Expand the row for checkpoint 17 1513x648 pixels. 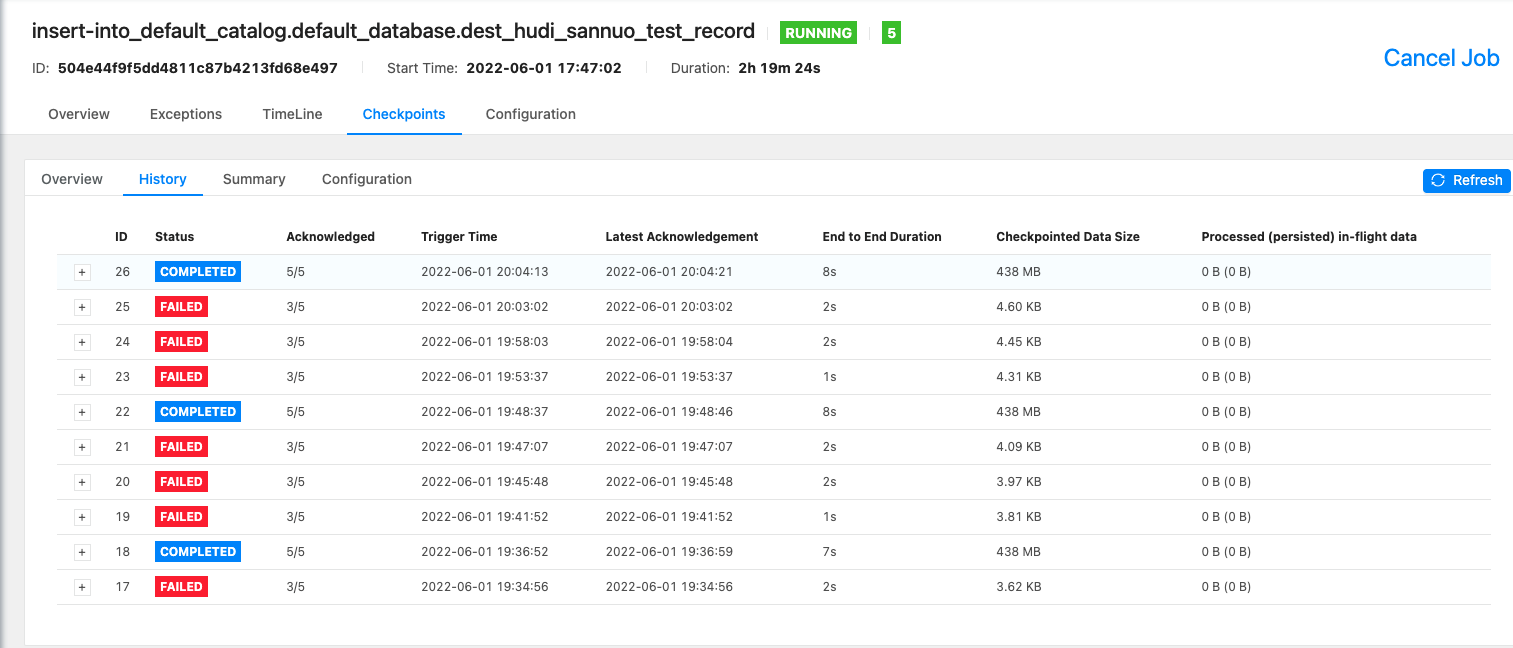point(82,587)
